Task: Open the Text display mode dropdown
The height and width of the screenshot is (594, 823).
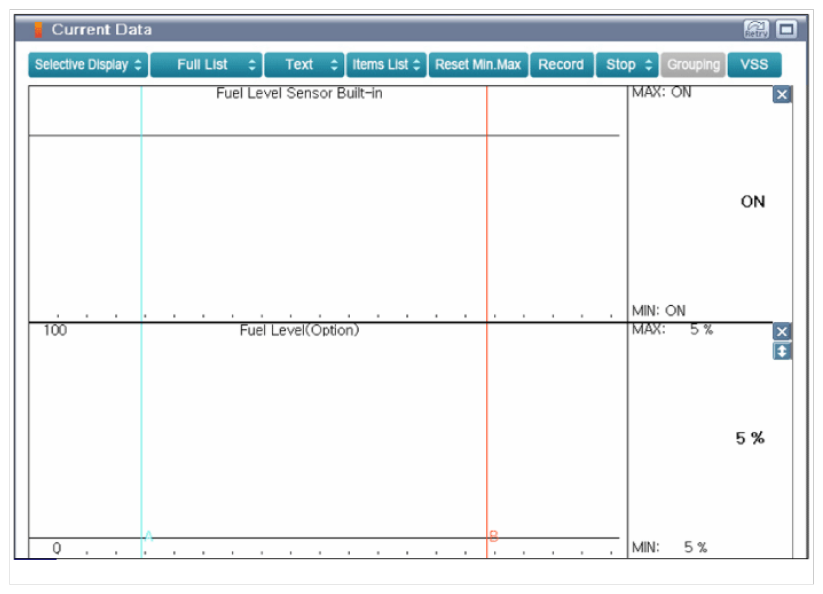Action: click(304, 65)
